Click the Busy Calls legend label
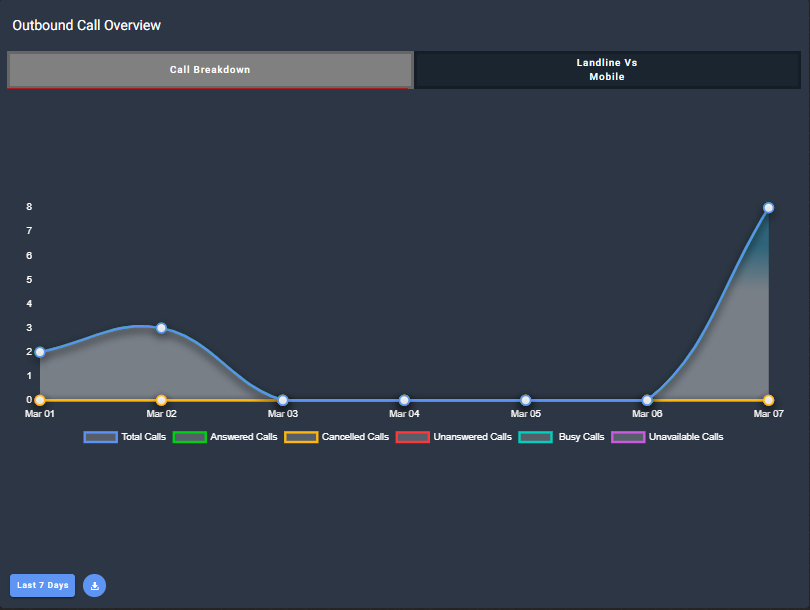810x610 pixels. tap(581, 437)
